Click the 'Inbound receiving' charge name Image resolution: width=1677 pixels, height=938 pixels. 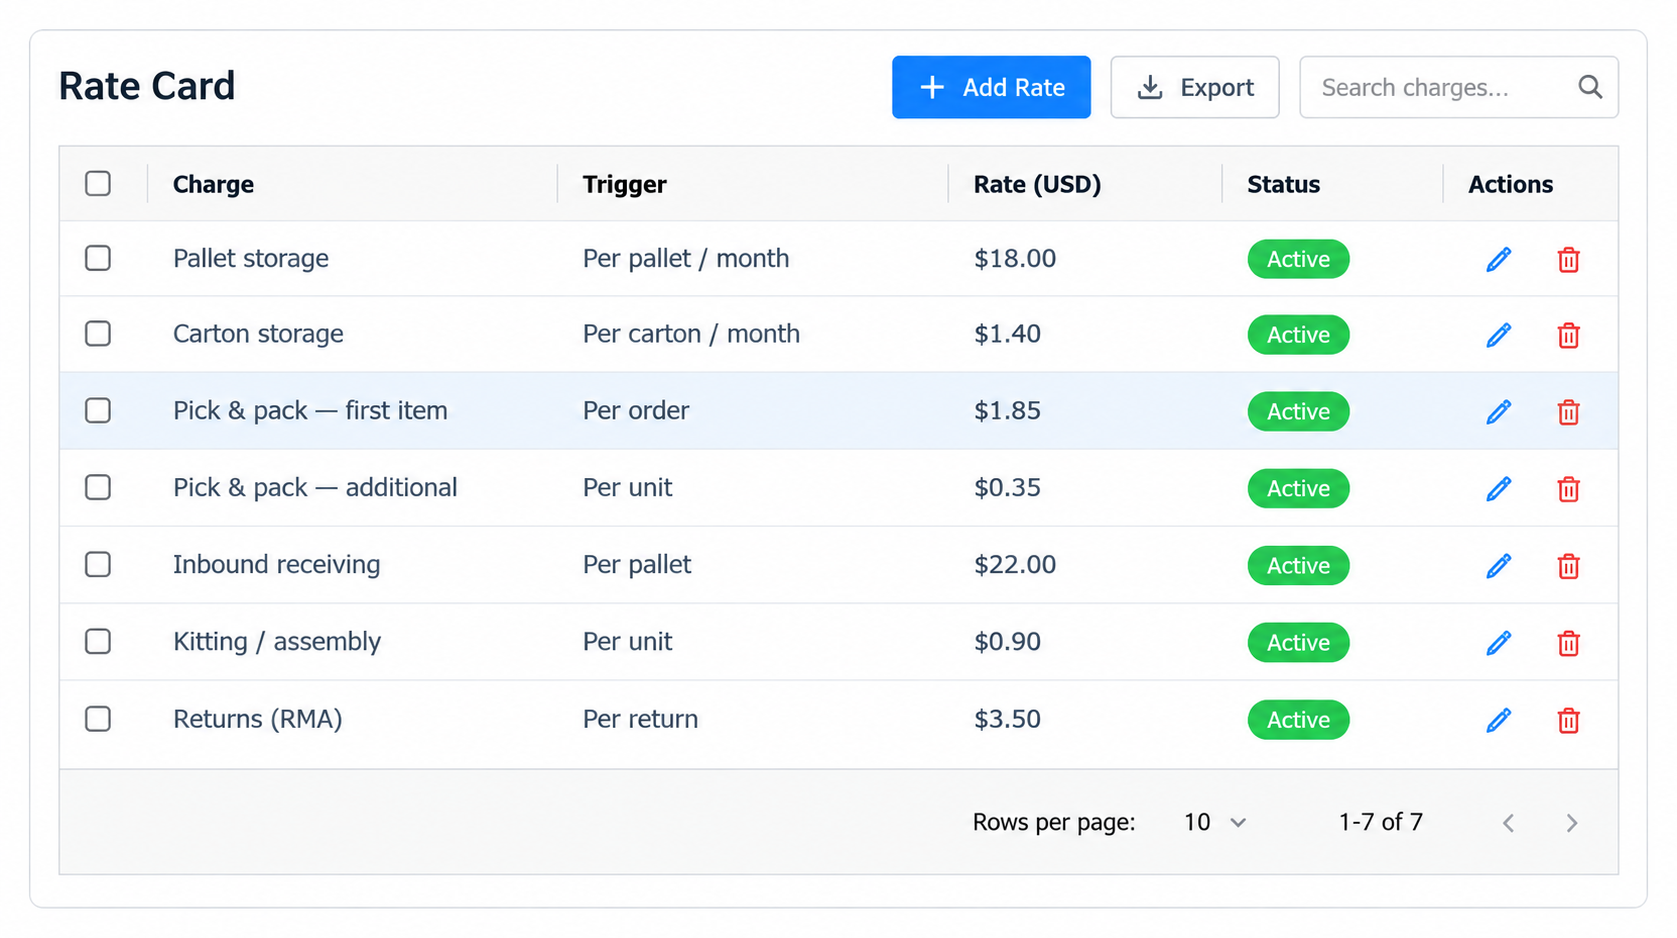[x=277, y=565]
